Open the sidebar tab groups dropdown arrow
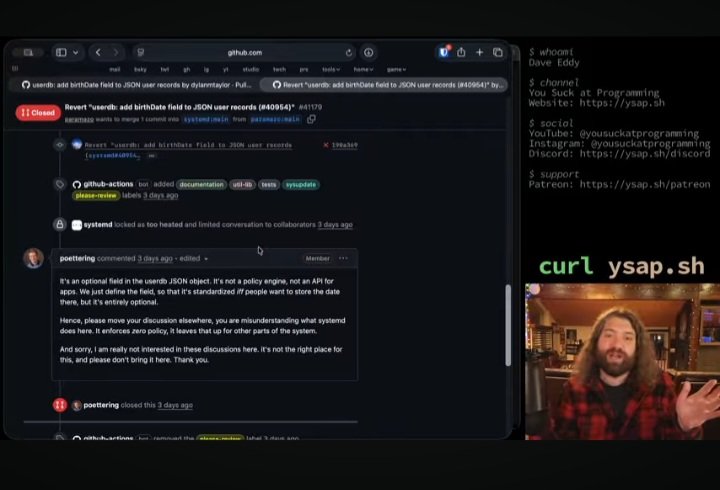This screenshot has width=720, height=490. point(75,52)
